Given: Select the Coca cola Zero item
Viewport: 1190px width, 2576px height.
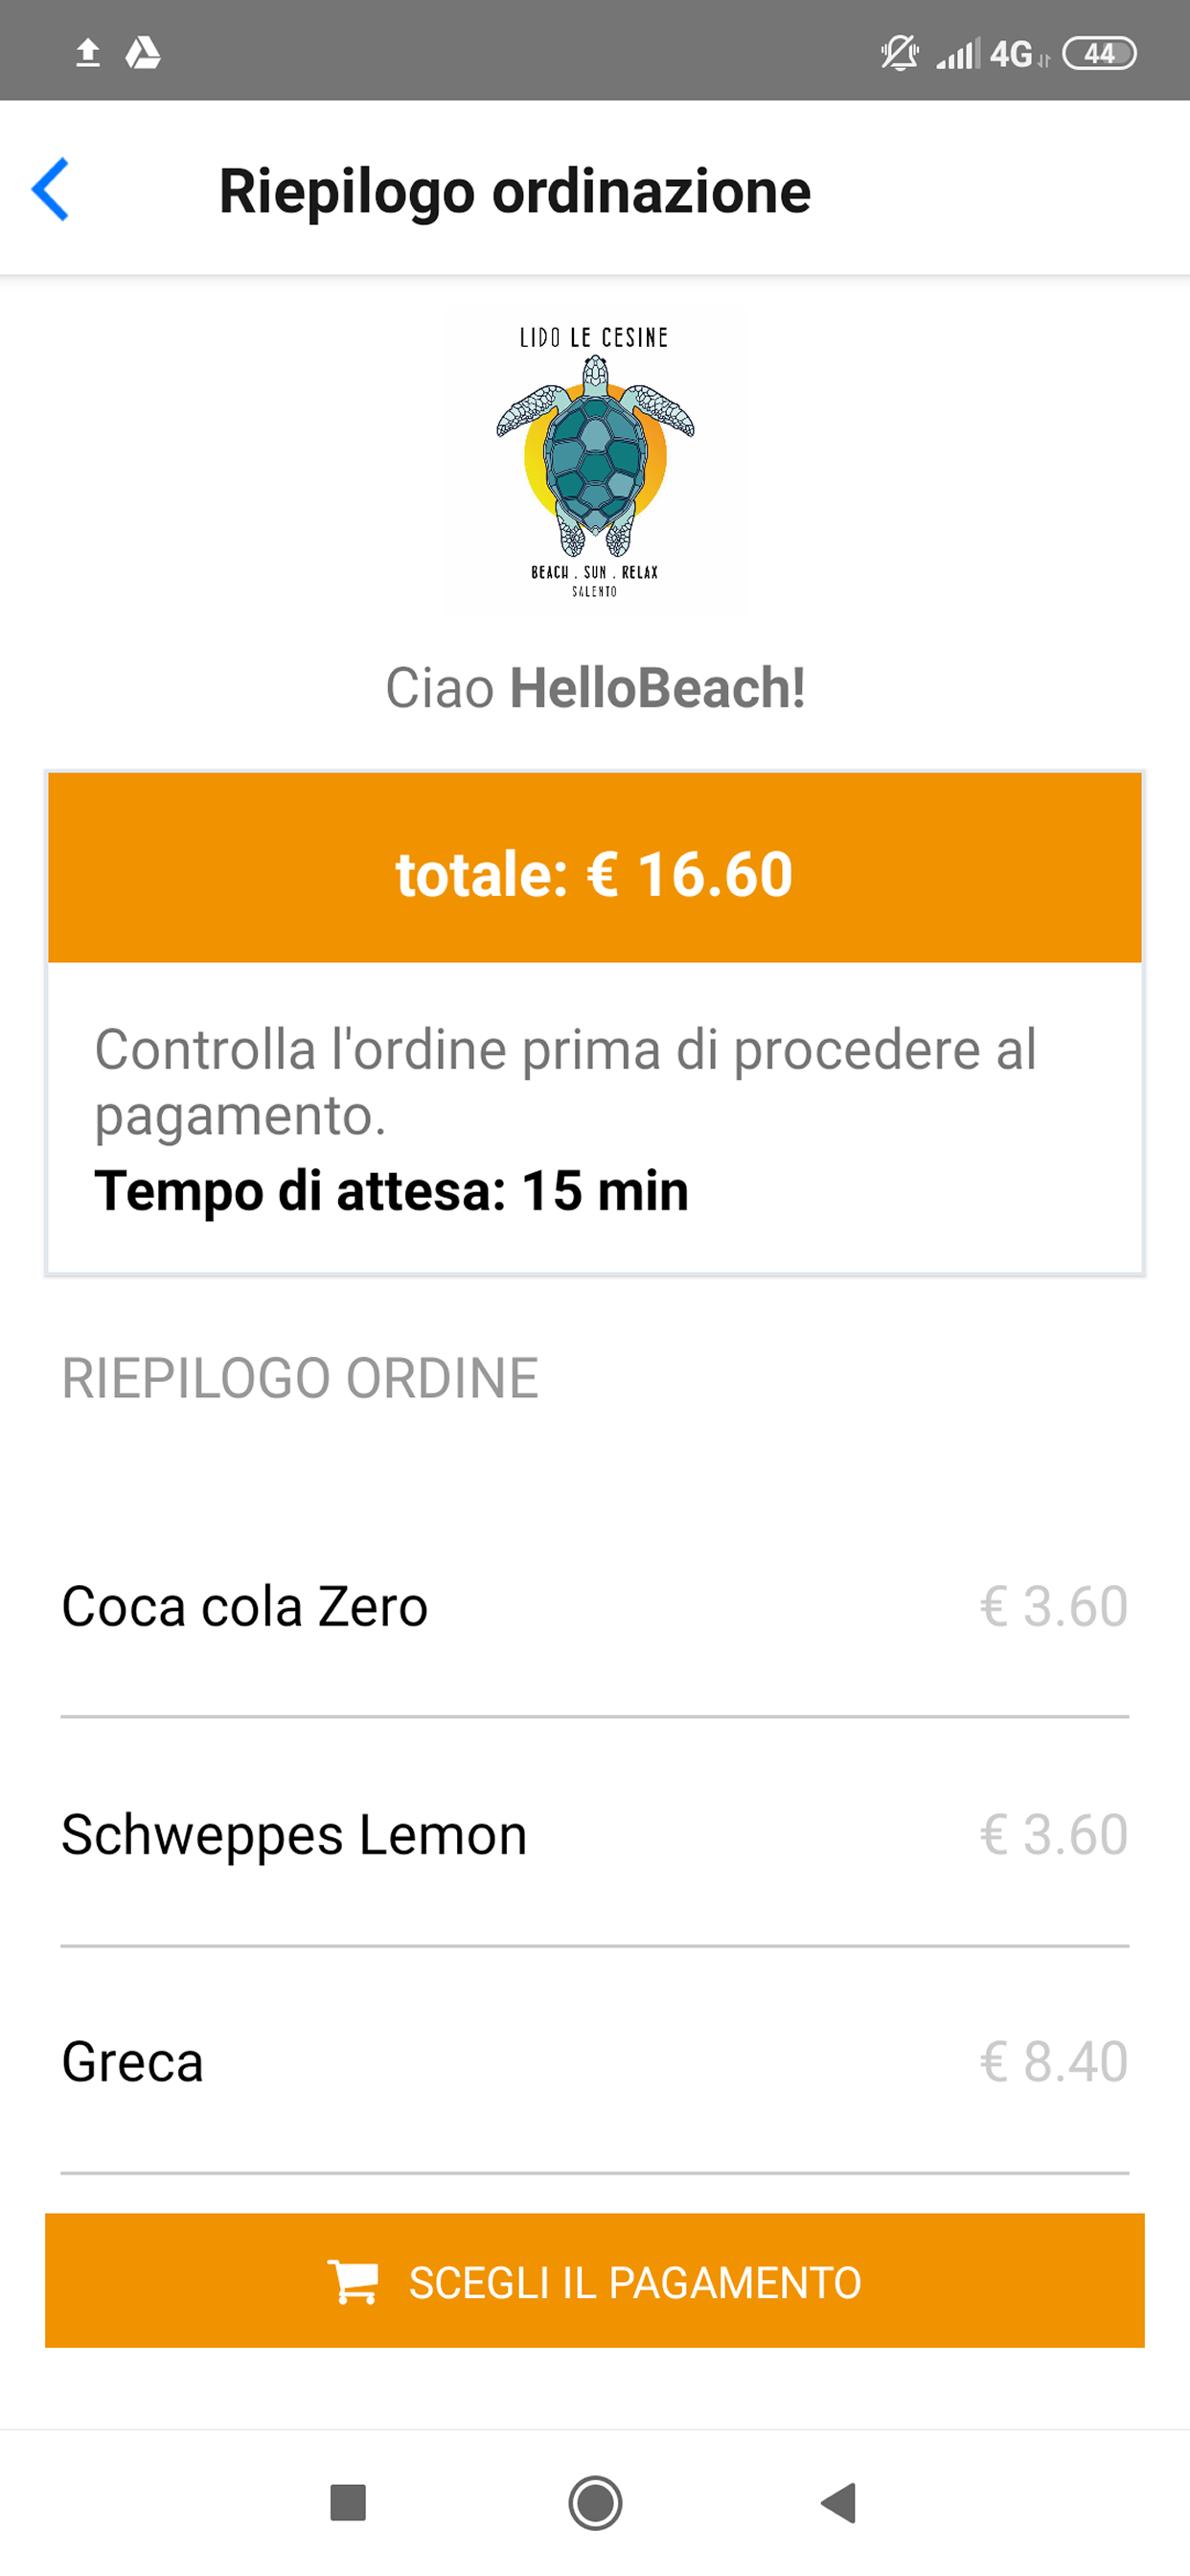Looking at the screenshot, I should pos(245,1607).
